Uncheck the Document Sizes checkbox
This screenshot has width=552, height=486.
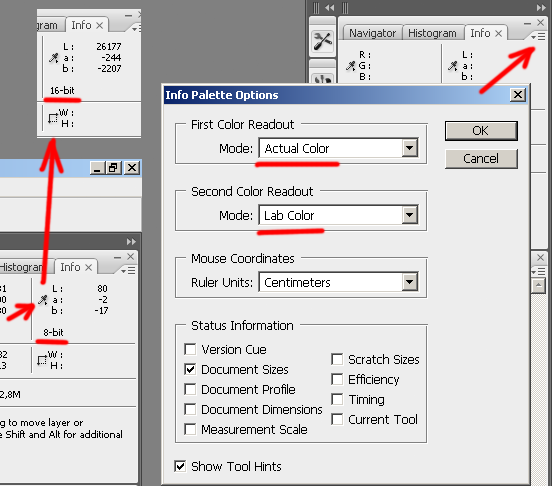click(x=190, y=369)
